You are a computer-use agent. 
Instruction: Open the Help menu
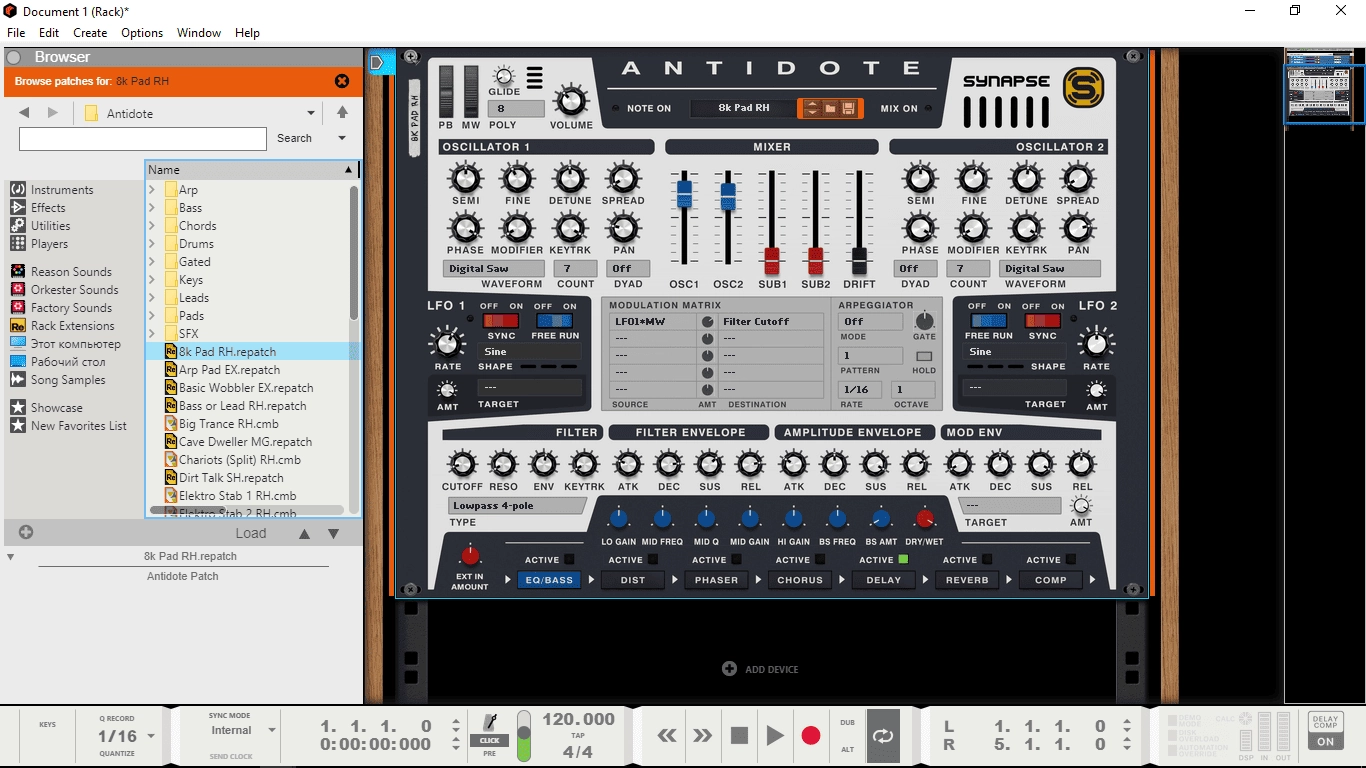click(x=247, y=33)
